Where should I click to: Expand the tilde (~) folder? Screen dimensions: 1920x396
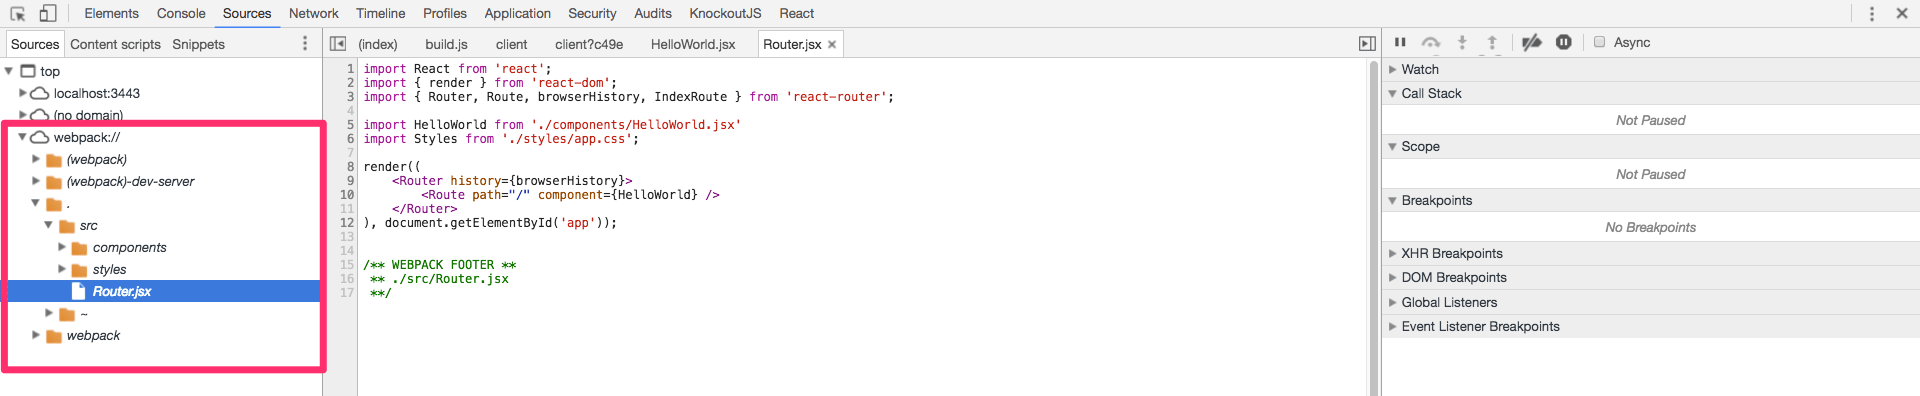[49, 313]
